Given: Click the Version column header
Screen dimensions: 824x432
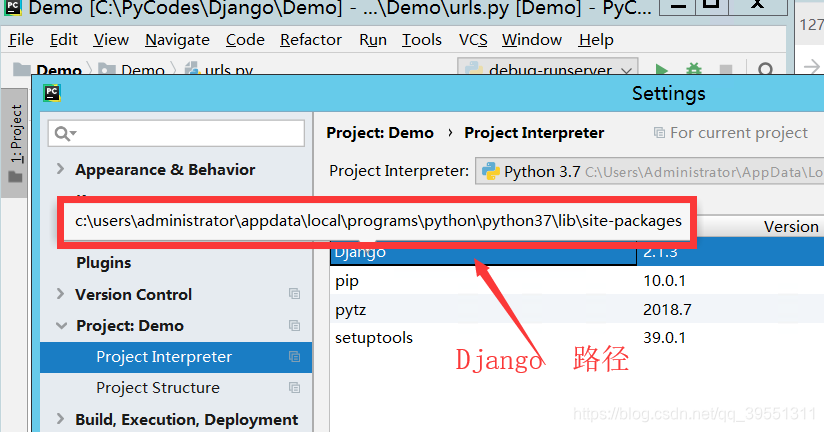Looking at the screenshot, I should pyautogui.click(x=791, y=227).
